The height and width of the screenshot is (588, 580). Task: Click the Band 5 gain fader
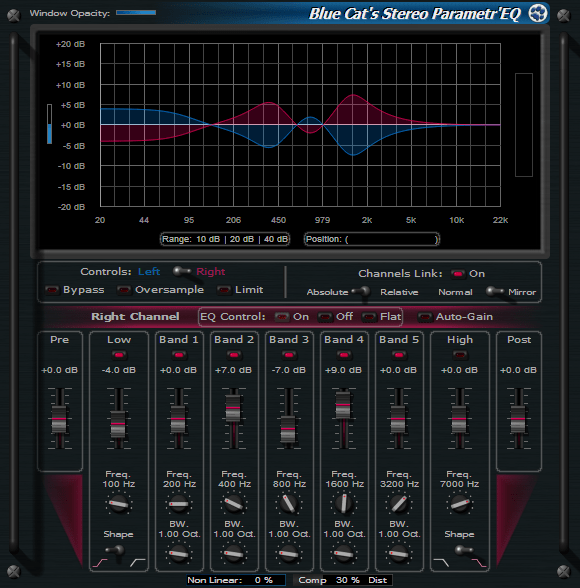(398, 418)
